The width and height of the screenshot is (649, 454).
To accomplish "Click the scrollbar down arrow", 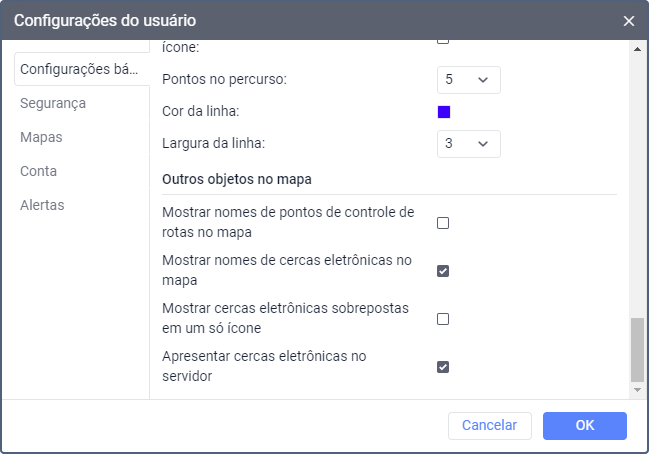I will tap(637, 392).
